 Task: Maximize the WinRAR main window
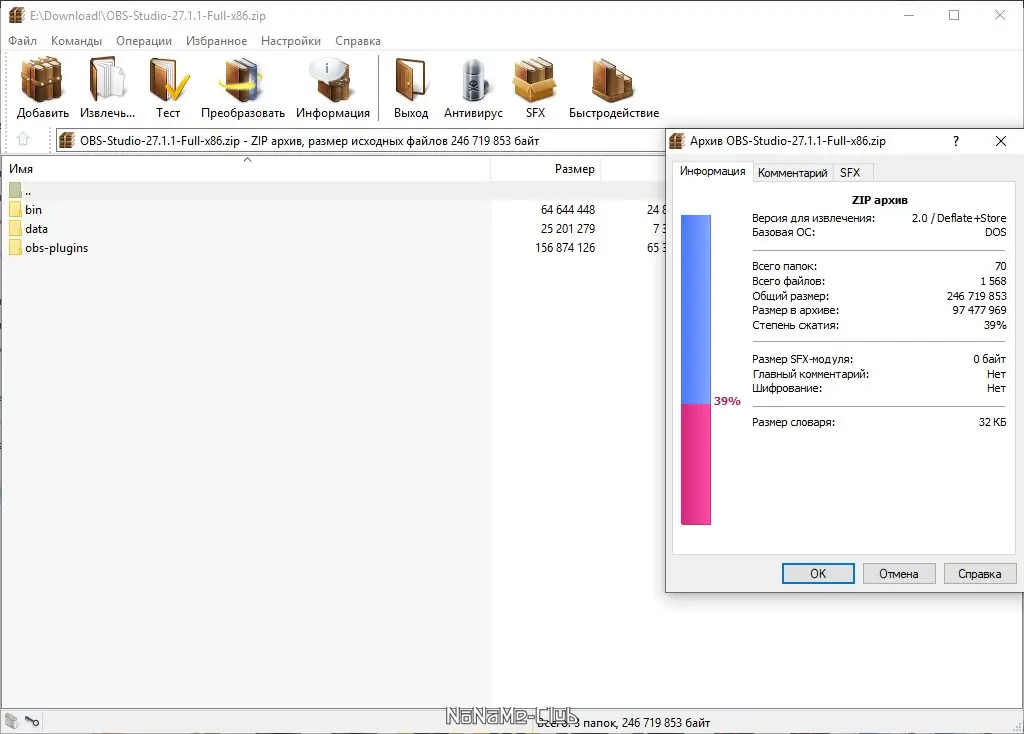pyautogui.click(x=954, y=15)
